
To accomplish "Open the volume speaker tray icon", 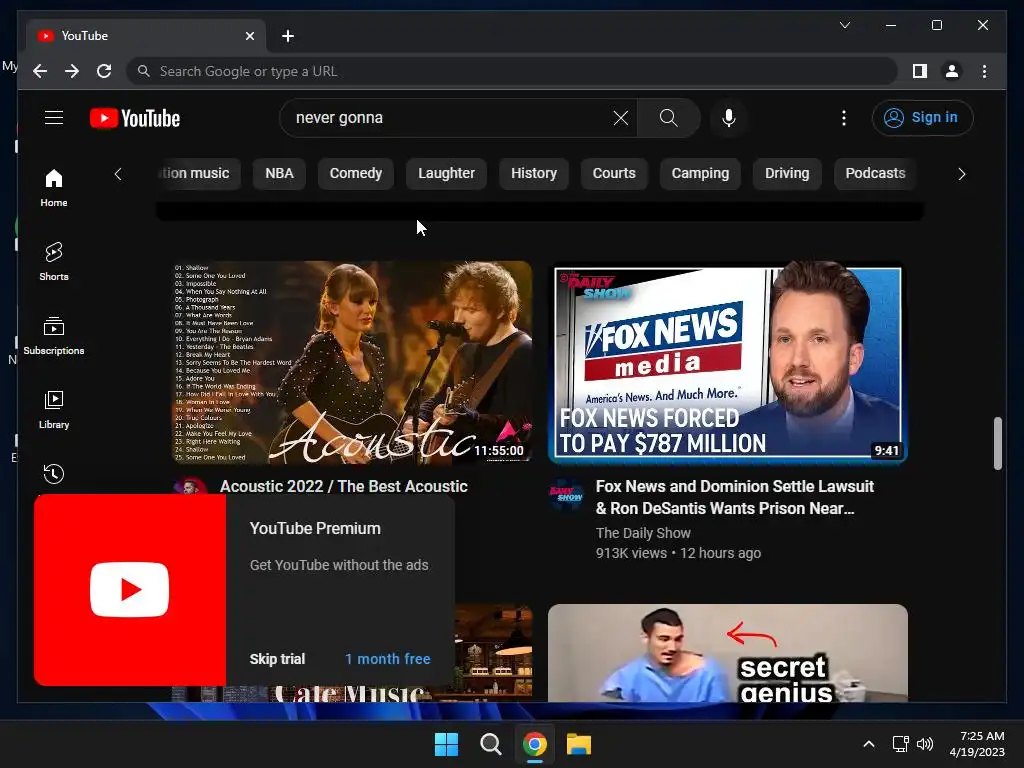I will point(925,744).
